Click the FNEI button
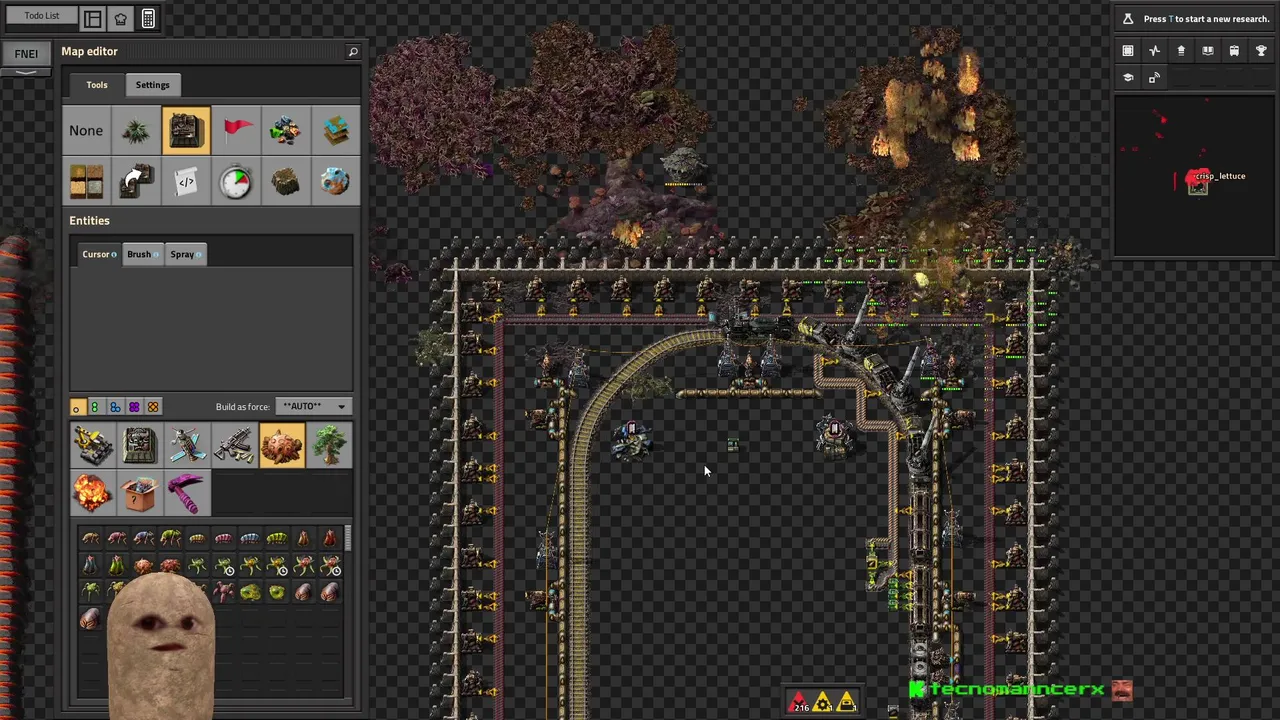Screen dimensions: 1280x720 [x=26, y=54]
